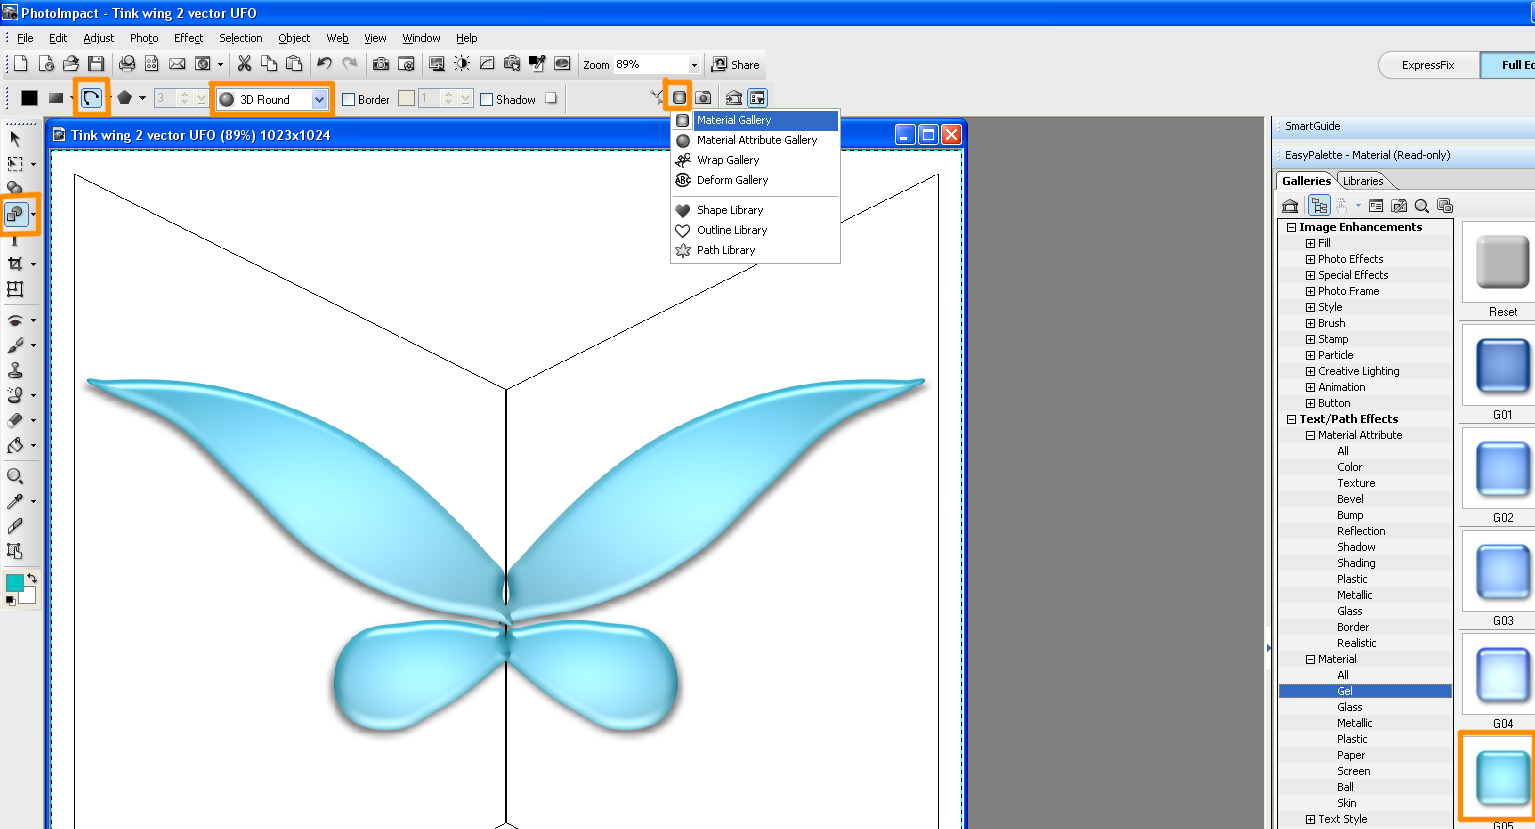Pick the Path Drawing tool
This screenshot has height=829, width=1535.
16,213
